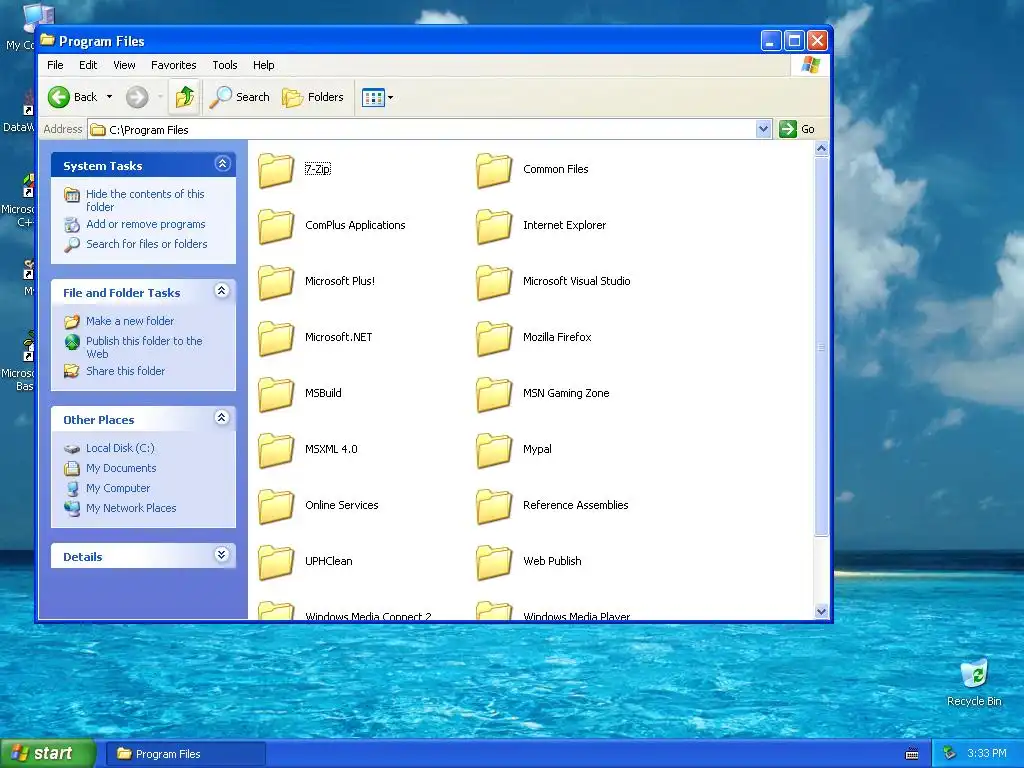Open the address bar dropdown arrow

tap(763, 129)
